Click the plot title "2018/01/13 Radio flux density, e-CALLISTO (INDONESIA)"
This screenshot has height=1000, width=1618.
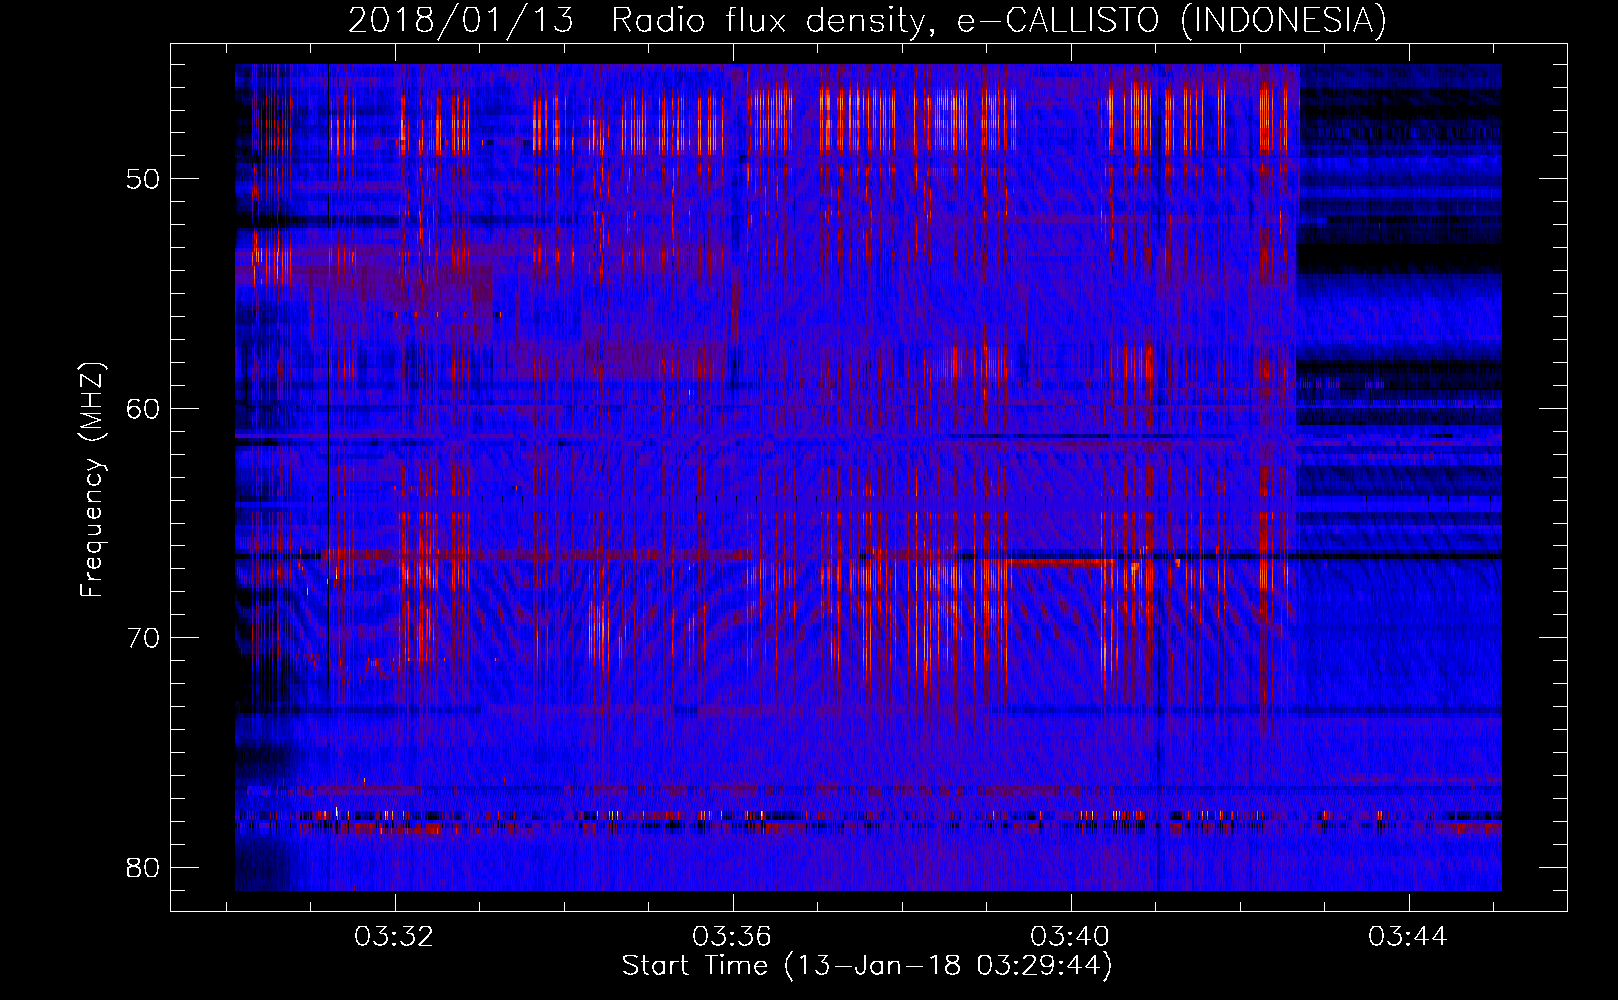click(x=867, y=20)
